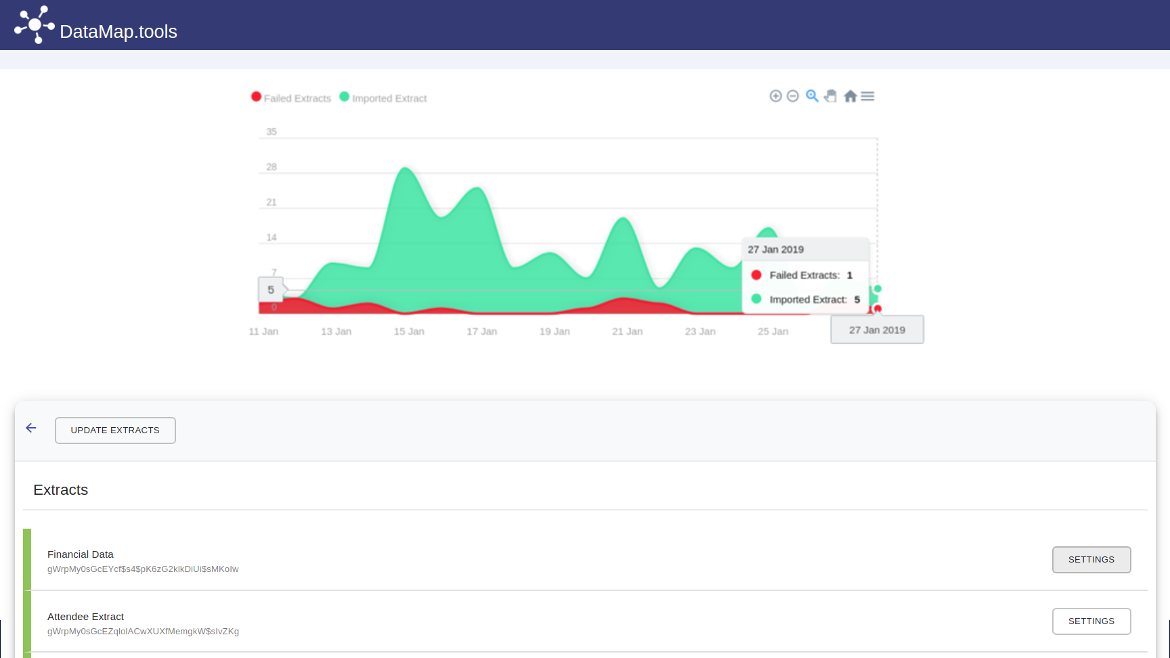Select the Extracts section header
The image size is (1170, 658).
tap(60, 490)
